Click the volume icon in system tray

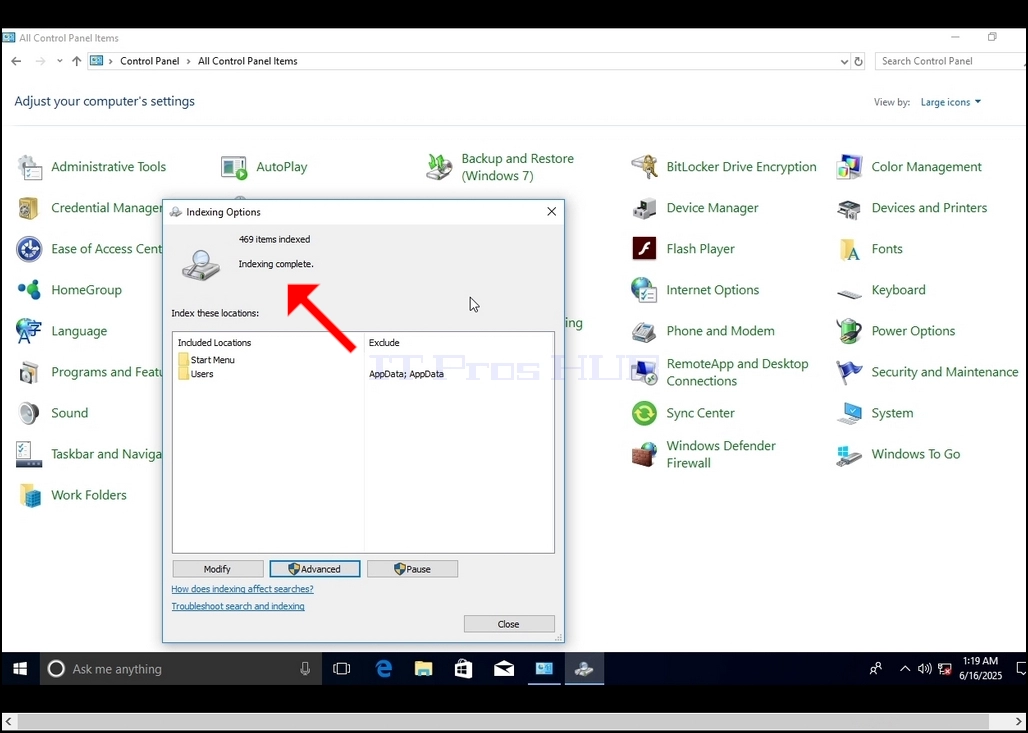point(924,669)
